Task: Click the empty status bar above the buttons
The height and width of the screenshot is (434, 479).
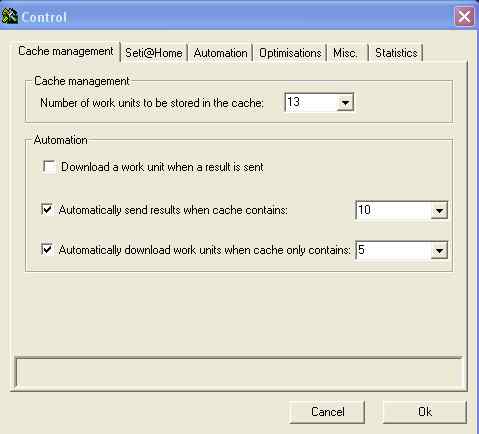Action: pos(239,373)
